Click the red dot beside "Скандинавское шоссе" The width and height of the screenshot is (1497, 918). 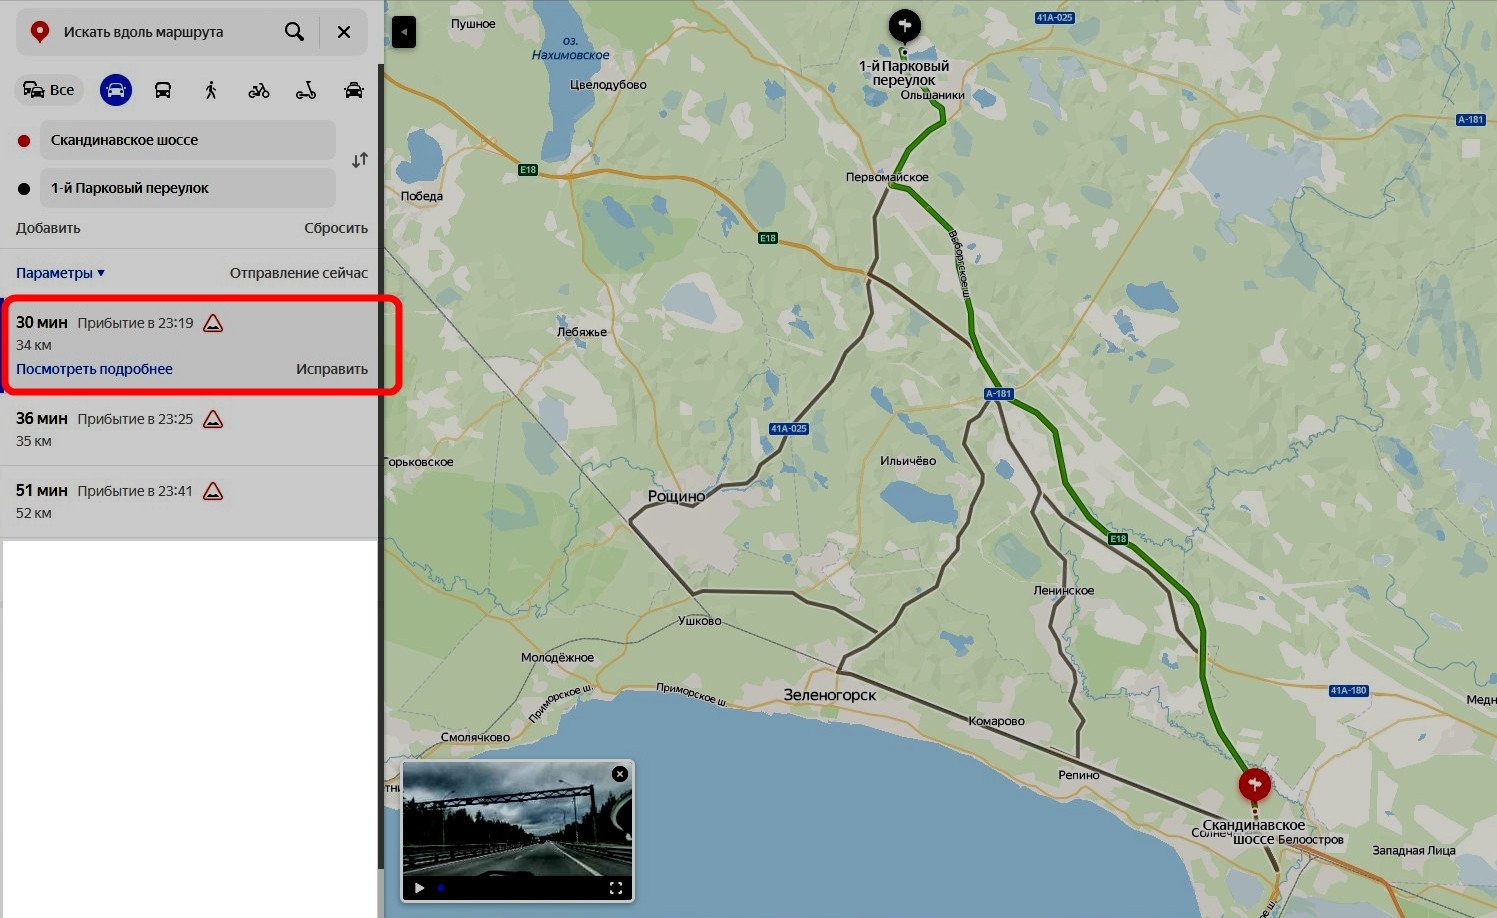(x=24, y=141)
